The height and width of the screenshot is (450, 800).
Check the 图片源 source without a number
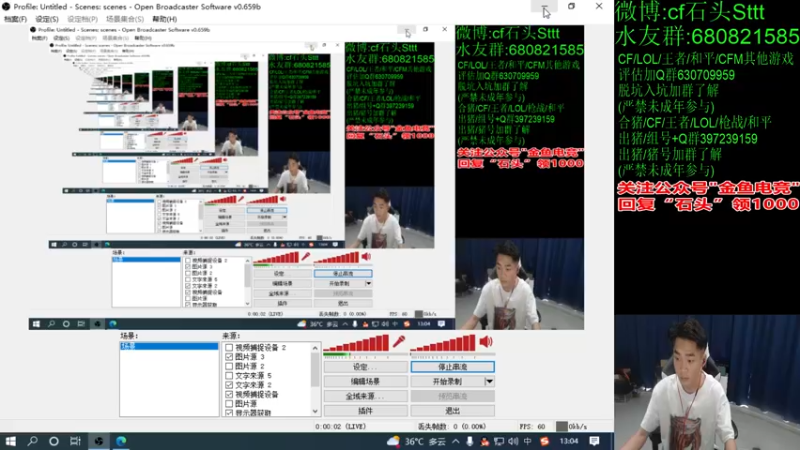(x=229, y=404)
